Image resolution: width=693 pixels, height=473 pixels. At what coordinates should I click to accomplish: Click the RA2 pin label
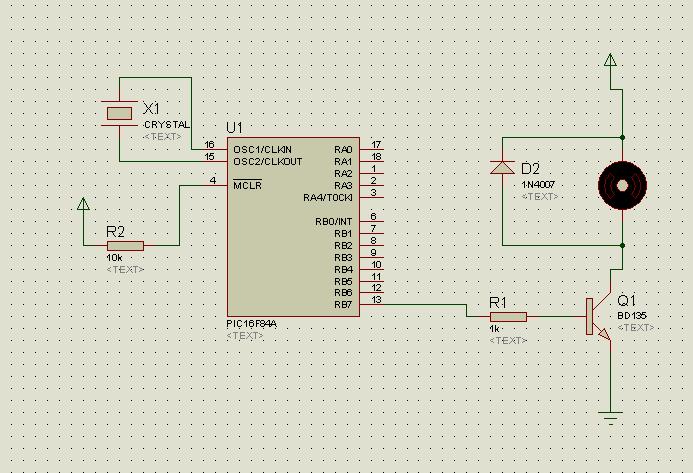343,173
